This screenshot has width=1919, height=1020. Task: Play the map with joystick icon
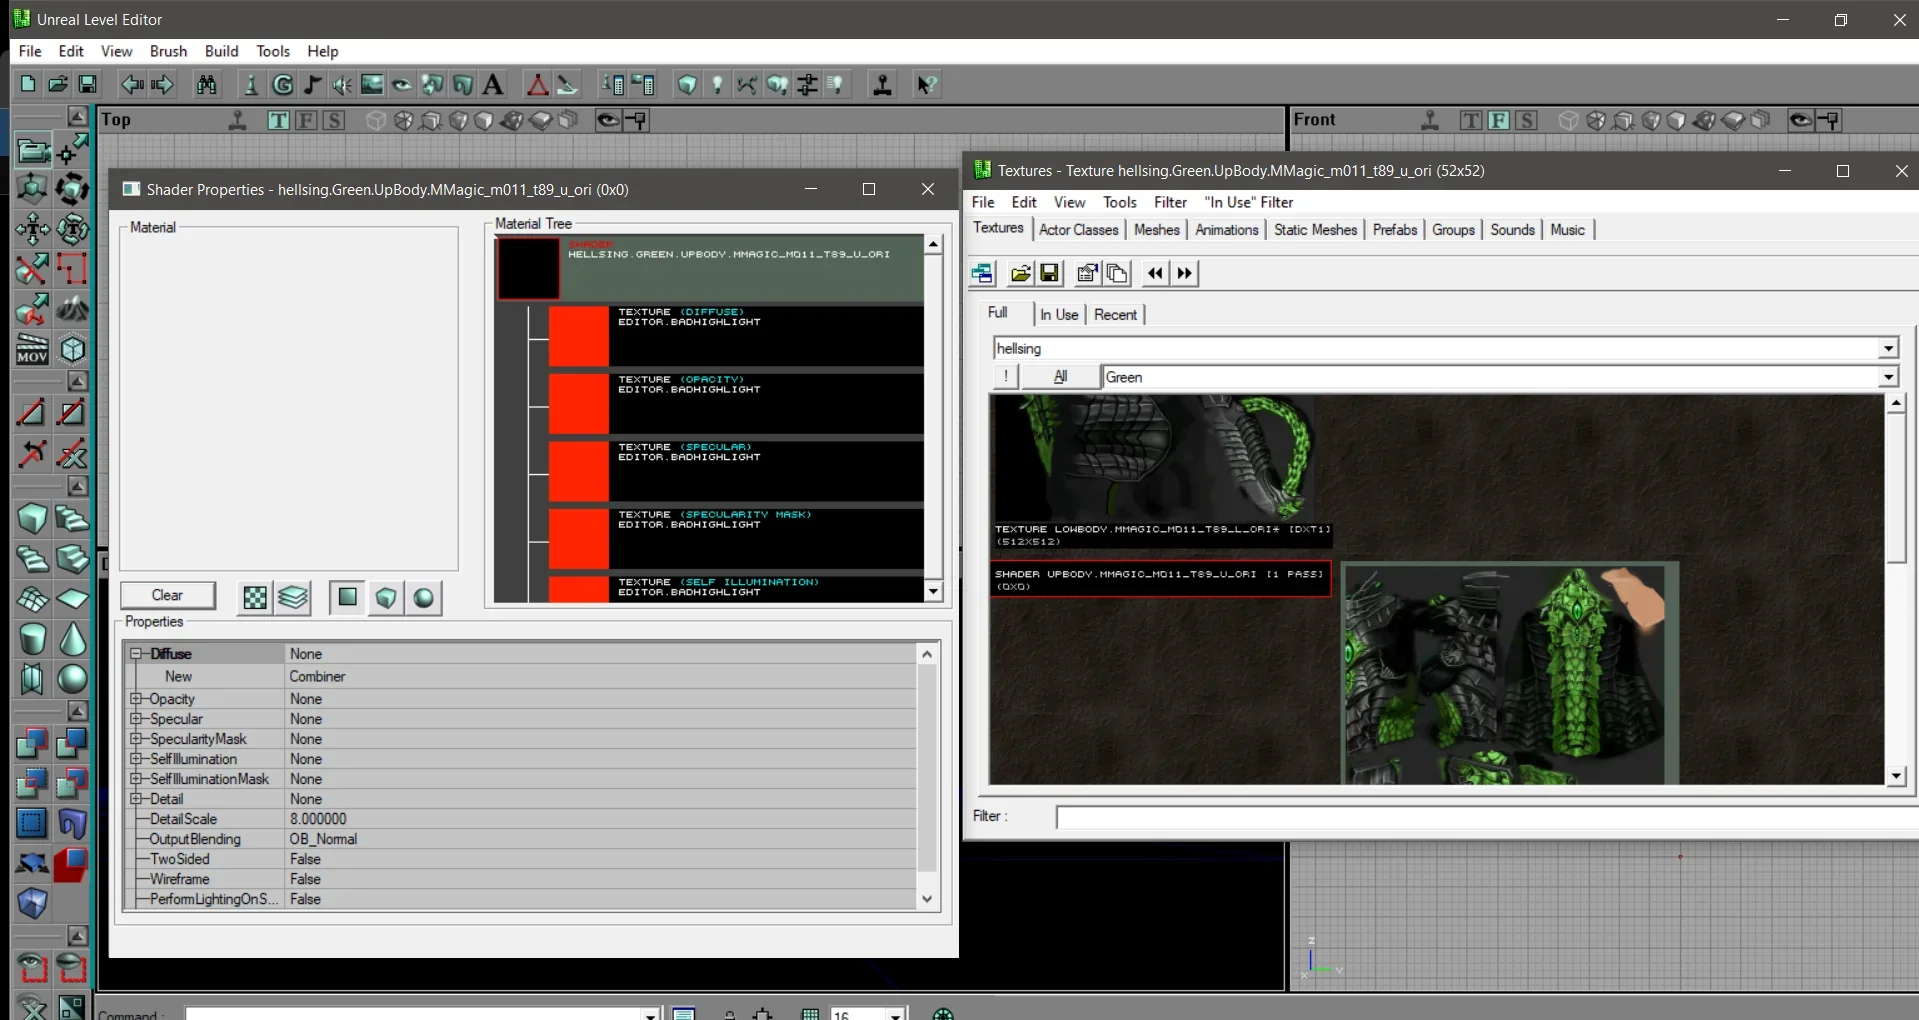pos(882,85)
